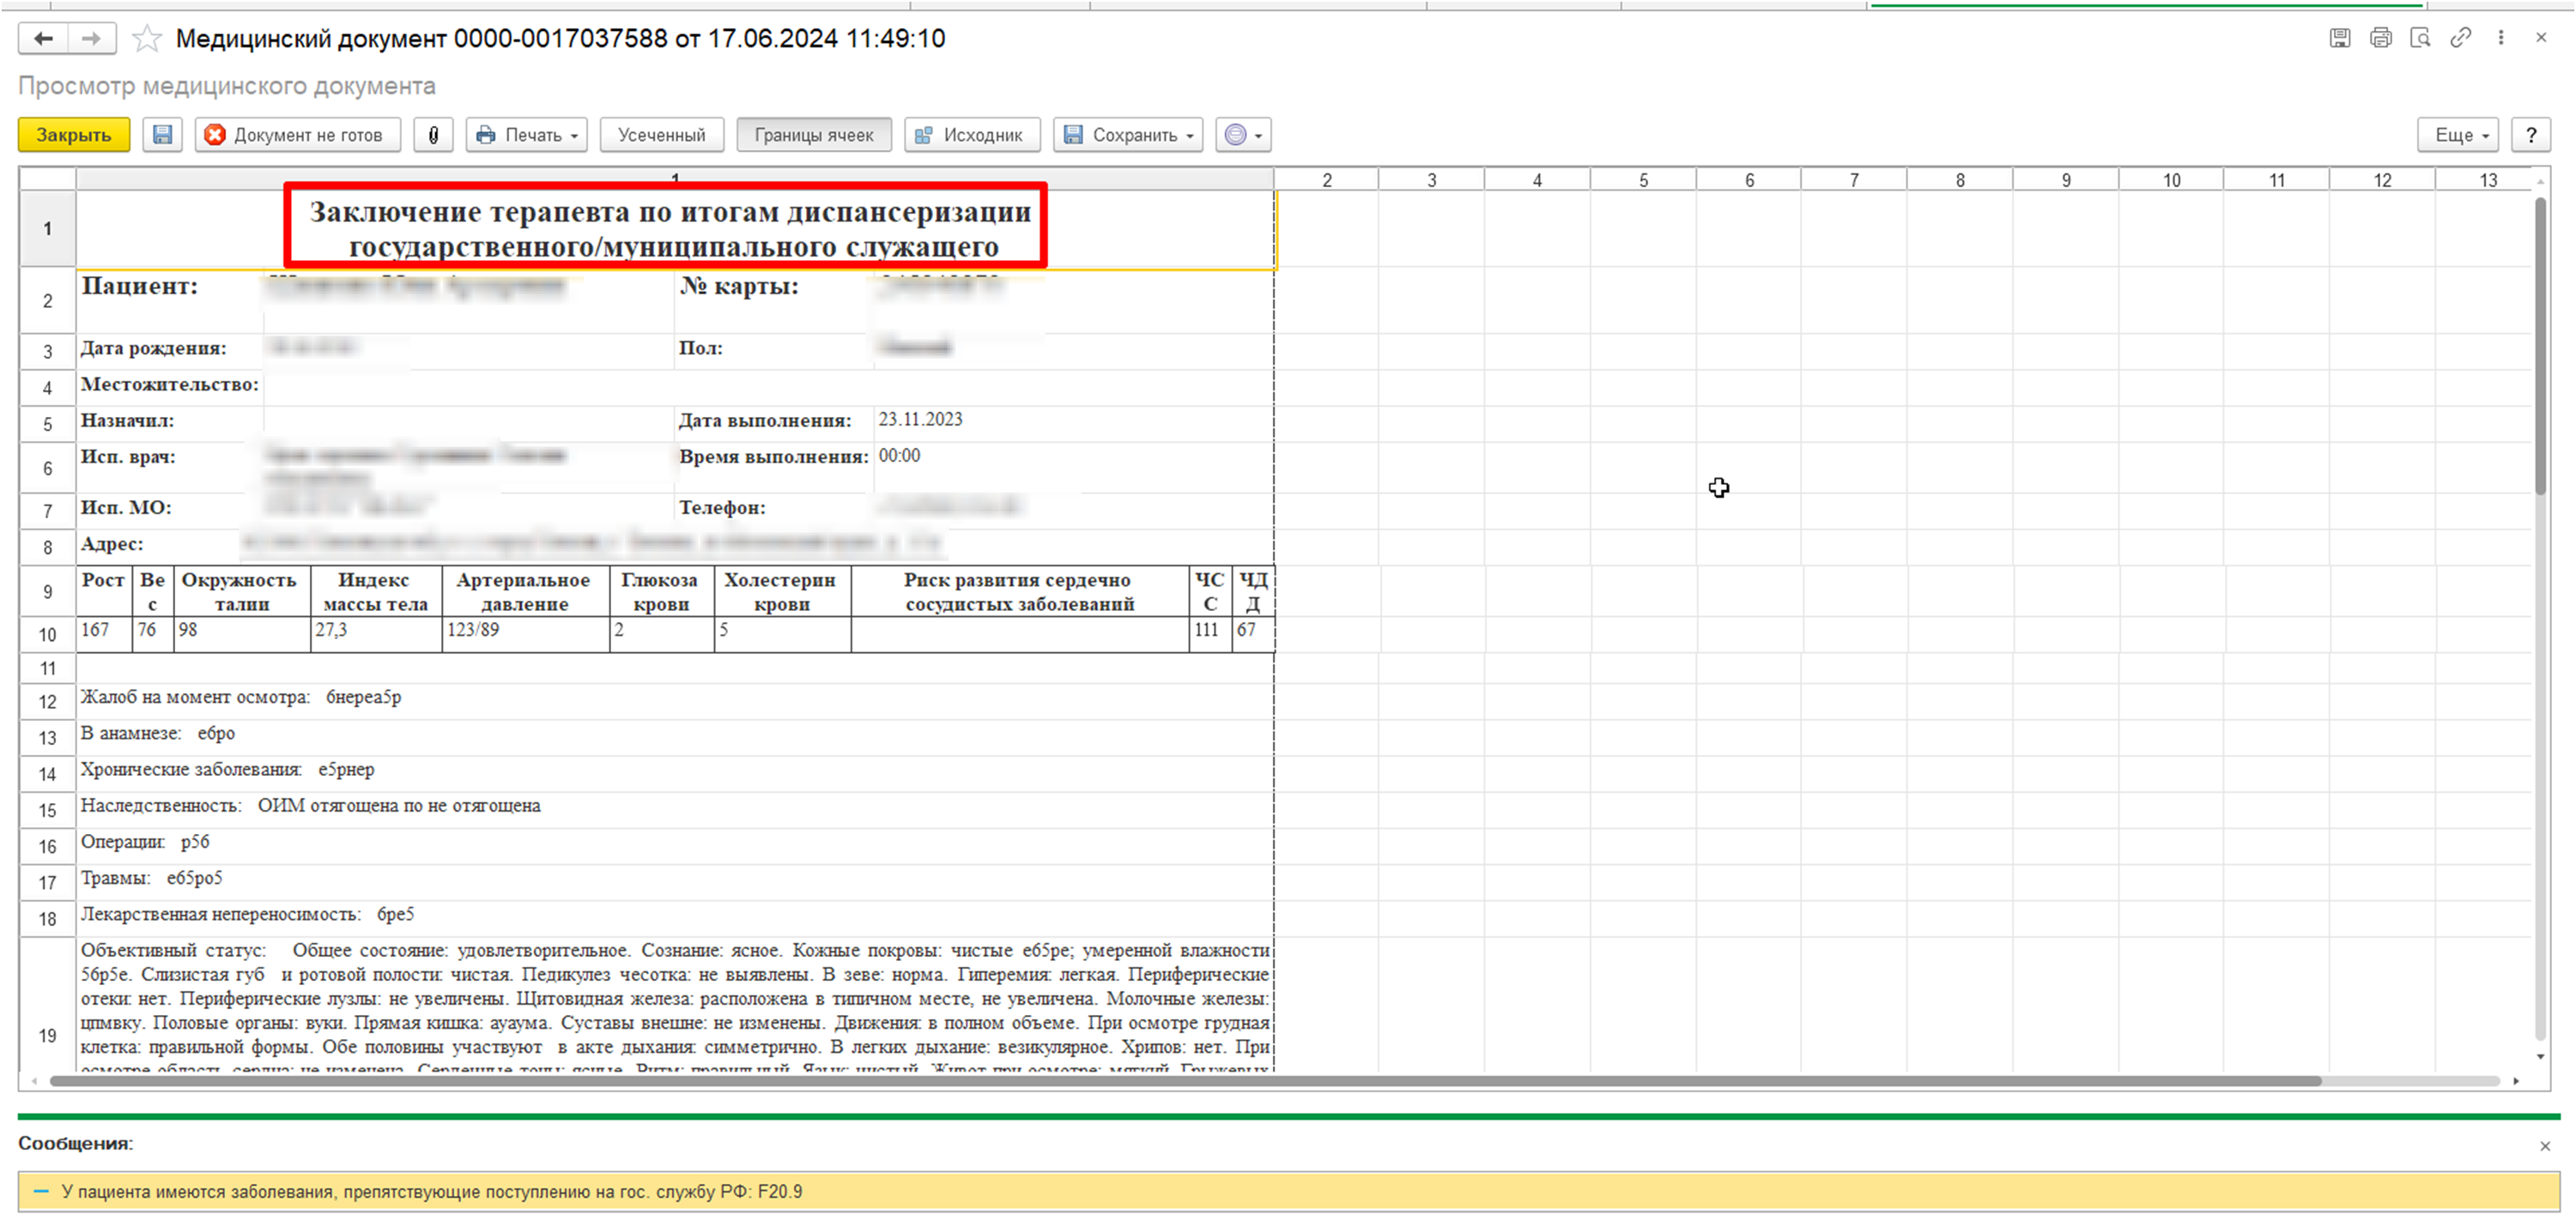Image resolution: width=2576 pixels, height=1221 pixels.
Task: Toggle the Границы ячеек button
Action: coord(813,135)
